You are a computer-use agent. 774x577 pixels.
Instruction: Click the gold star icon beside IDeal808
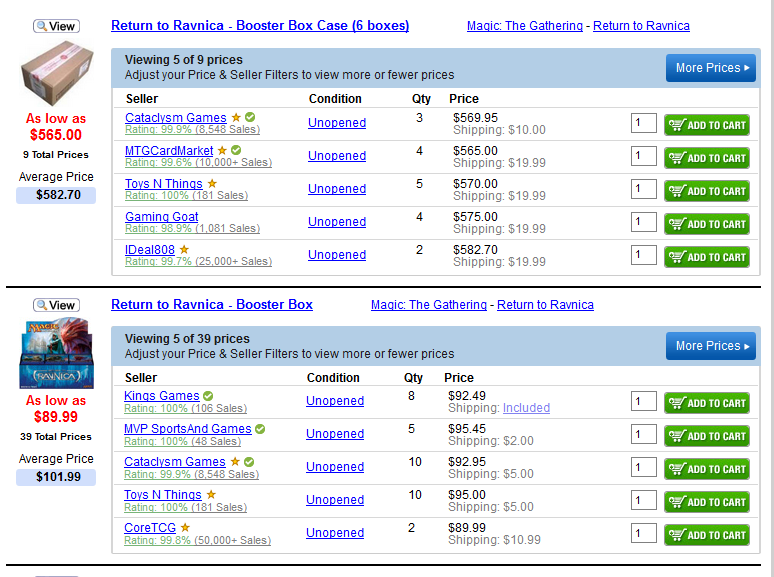pos(184,249)
